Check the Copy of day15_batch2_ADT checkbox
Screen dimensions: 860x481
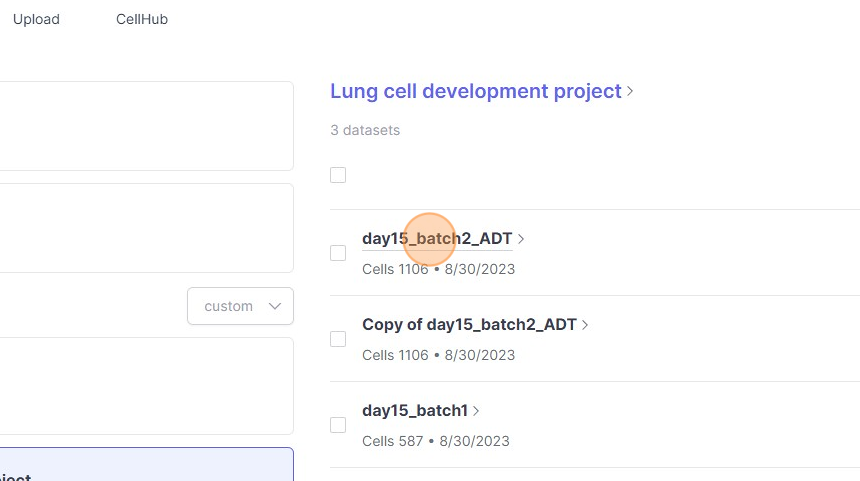(338, 339)
